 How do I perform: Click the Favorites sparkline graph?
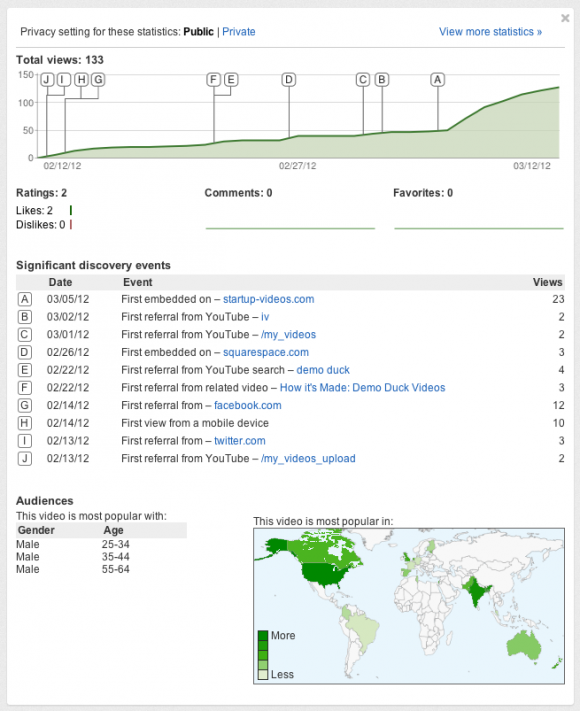479,228
